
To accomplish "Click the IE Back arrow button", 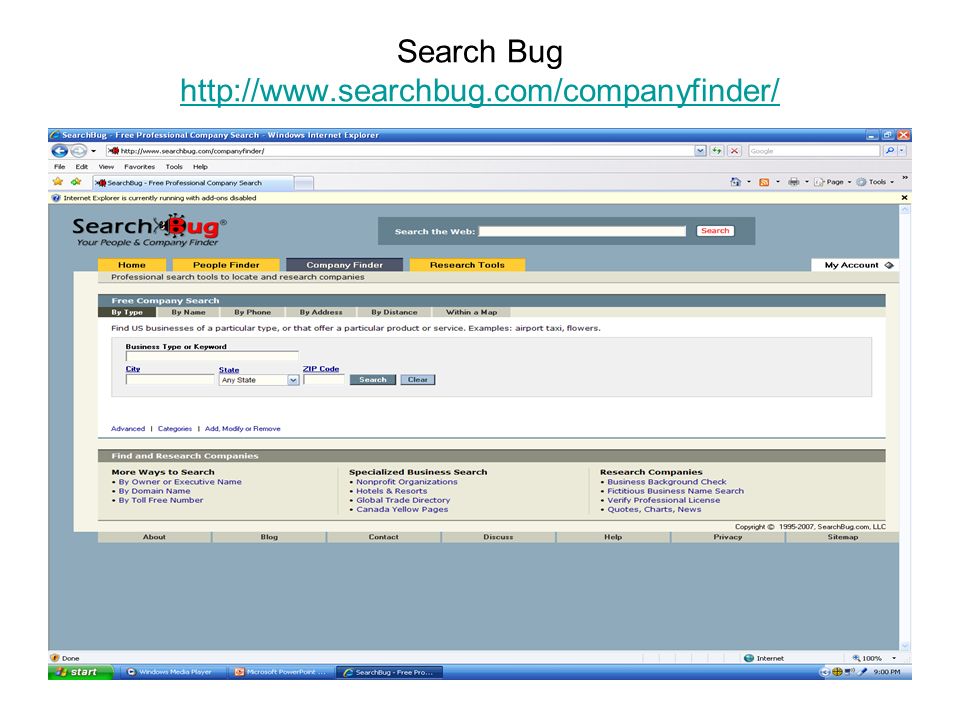I will [59, 151].
